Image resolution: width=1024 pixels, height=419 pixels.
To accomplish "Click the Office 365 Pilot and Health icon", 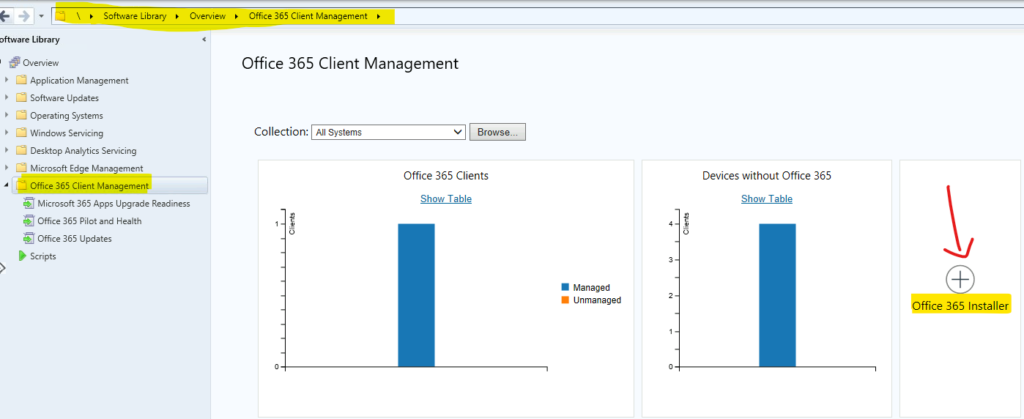I will pos(29,221).
